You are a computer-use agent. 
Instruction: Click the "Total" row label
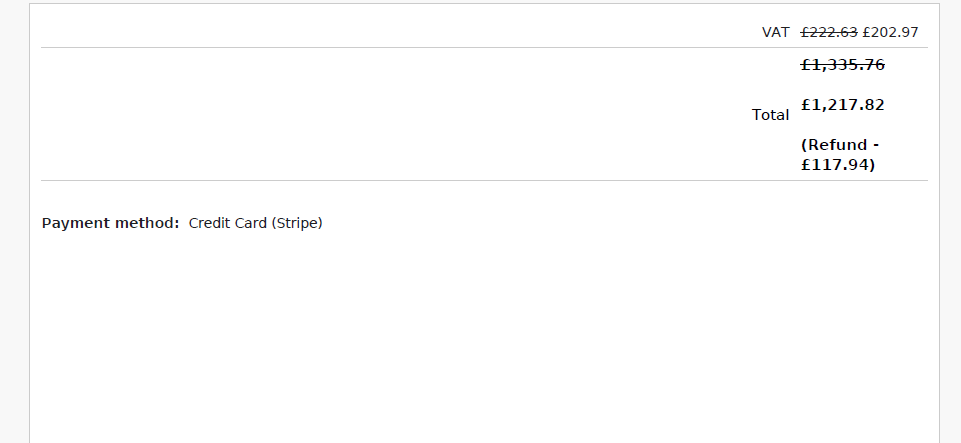tap(770, 115)
